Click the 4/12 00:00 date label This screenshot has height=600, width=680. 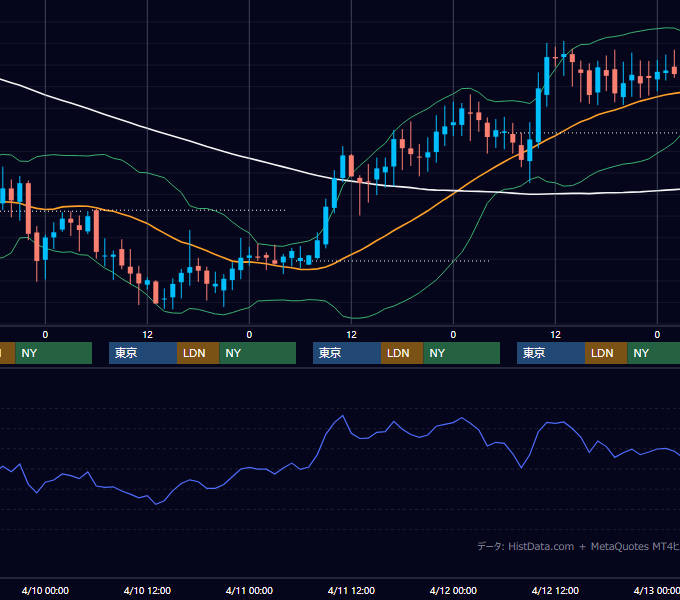click(453, 590)
